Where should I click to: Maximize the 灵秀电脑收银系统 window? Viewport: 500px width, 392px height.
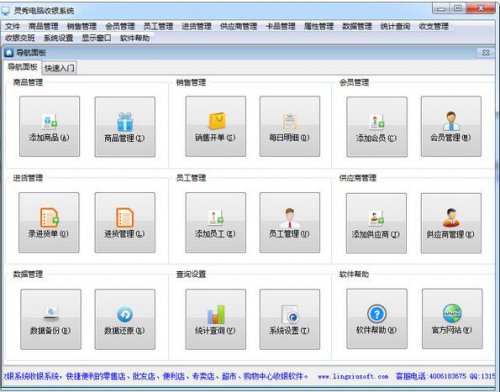(x=458, y=9)
